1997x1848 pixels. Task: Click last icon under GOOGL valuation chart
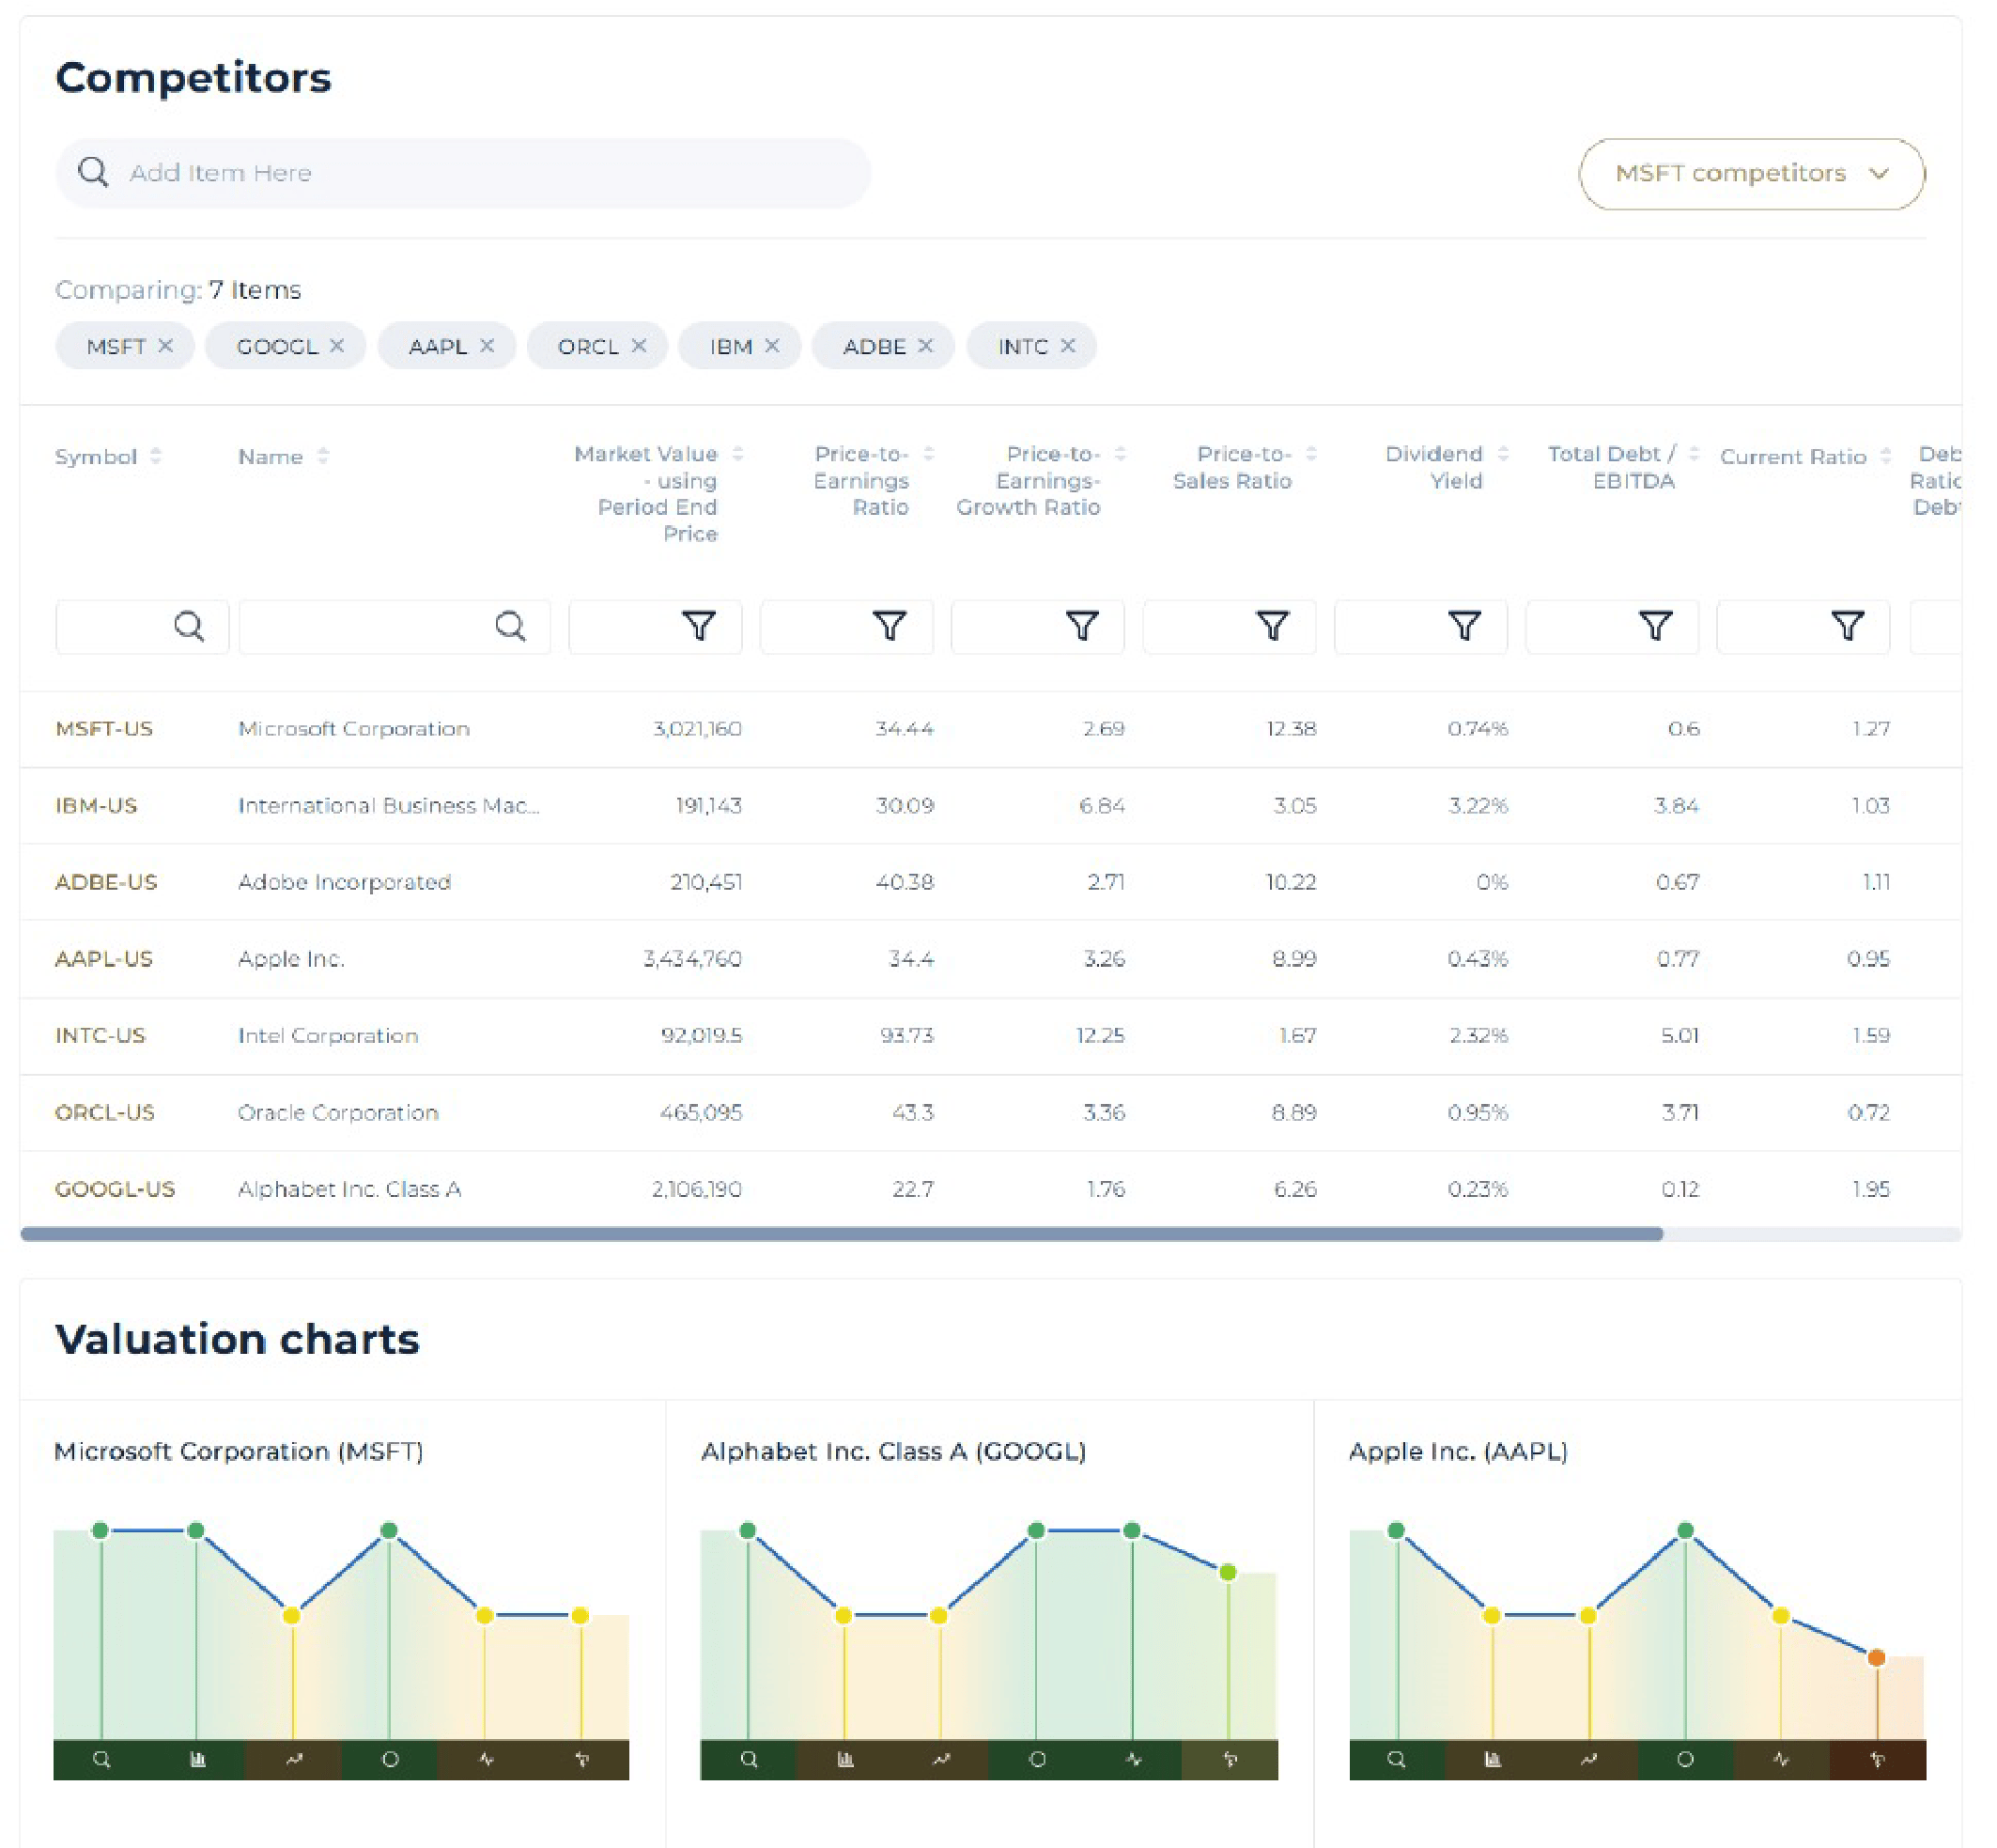click(1230, 1760)
